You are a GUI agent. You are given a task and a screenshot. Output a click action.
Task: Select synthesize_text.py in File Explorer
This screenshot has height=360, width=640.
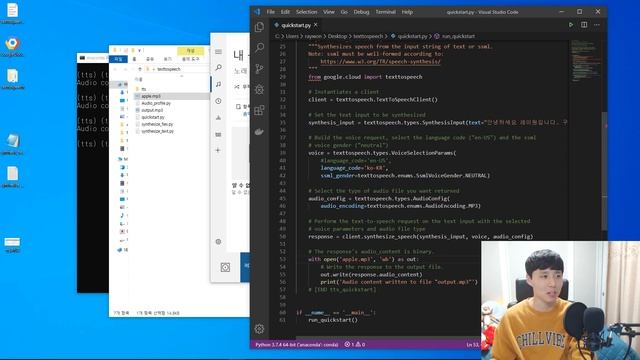[x=158, y=131]
